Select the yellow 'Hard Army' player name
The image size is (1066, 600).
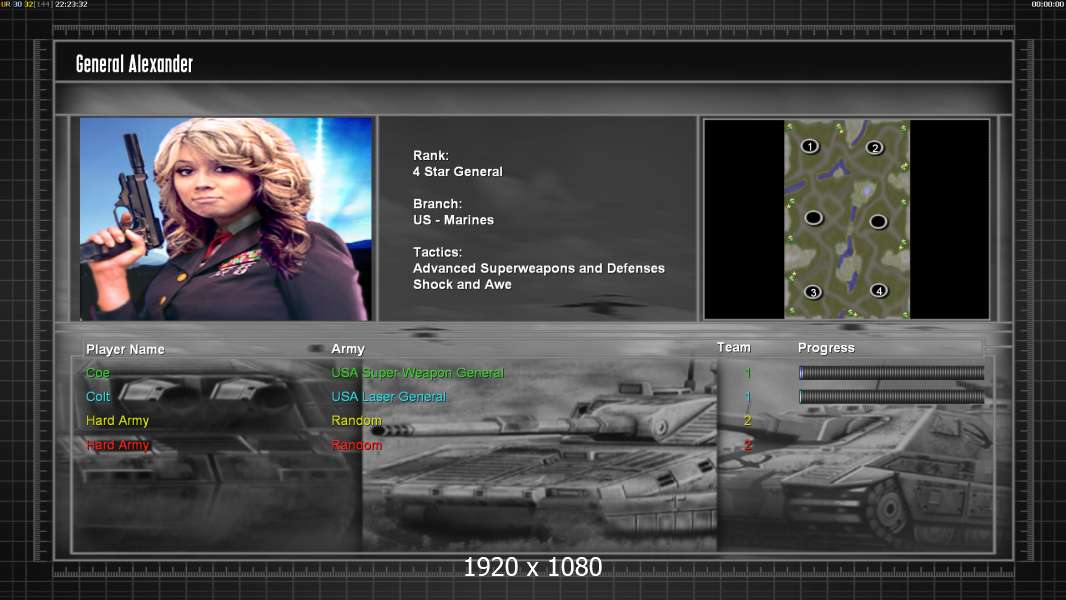tap(118, 421)
